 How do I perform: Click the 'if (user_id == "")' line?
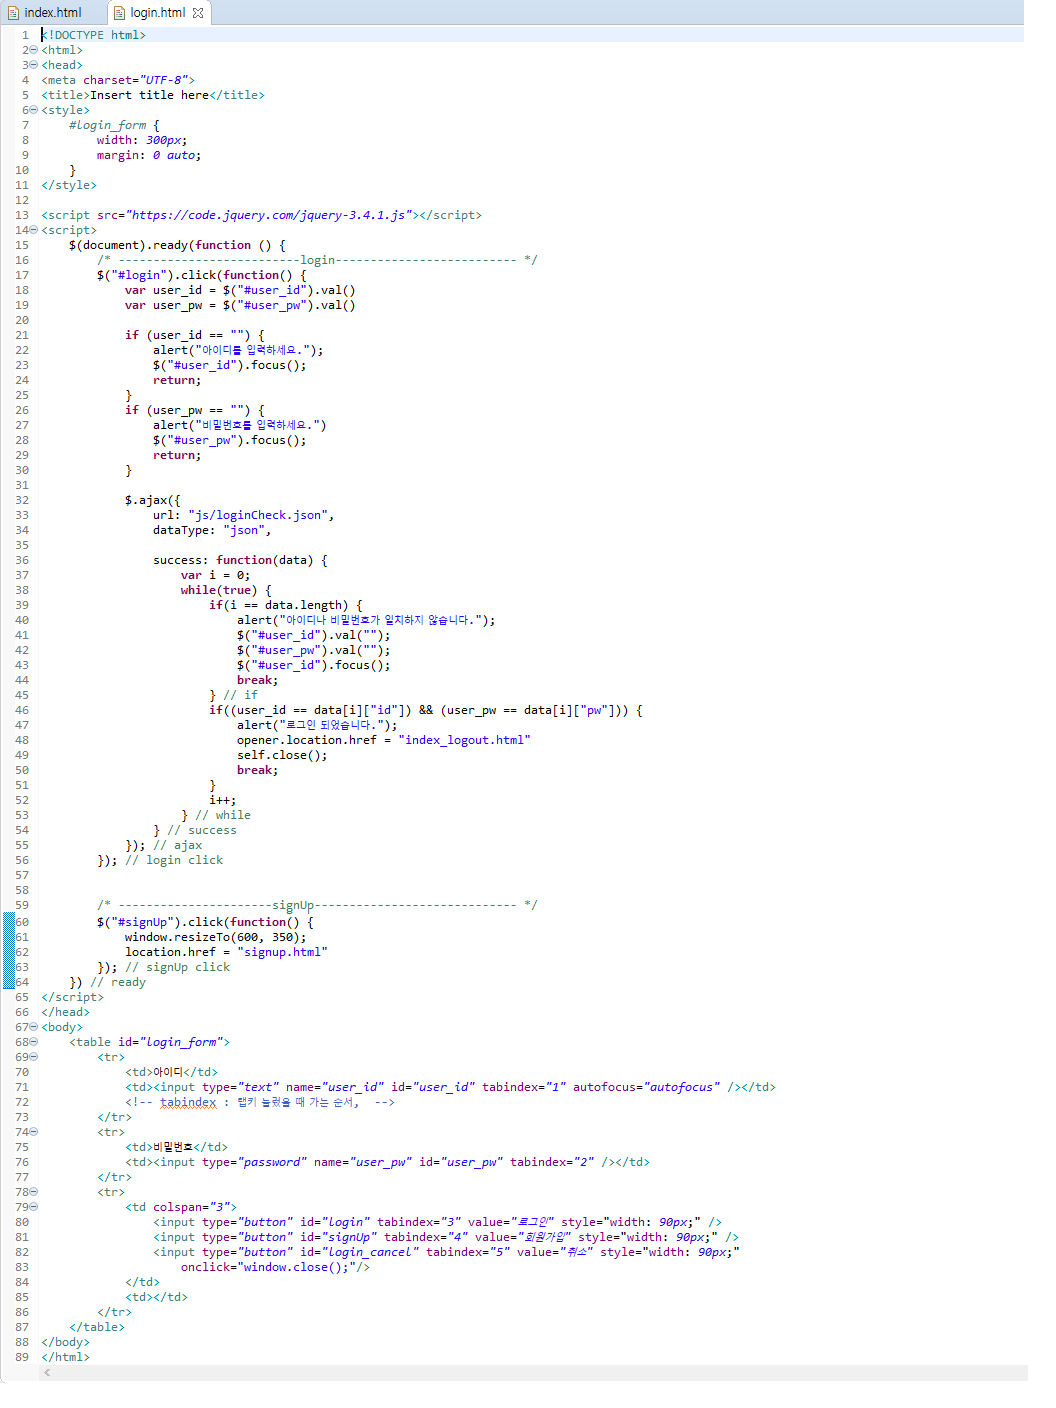click(x=195, y=335)
